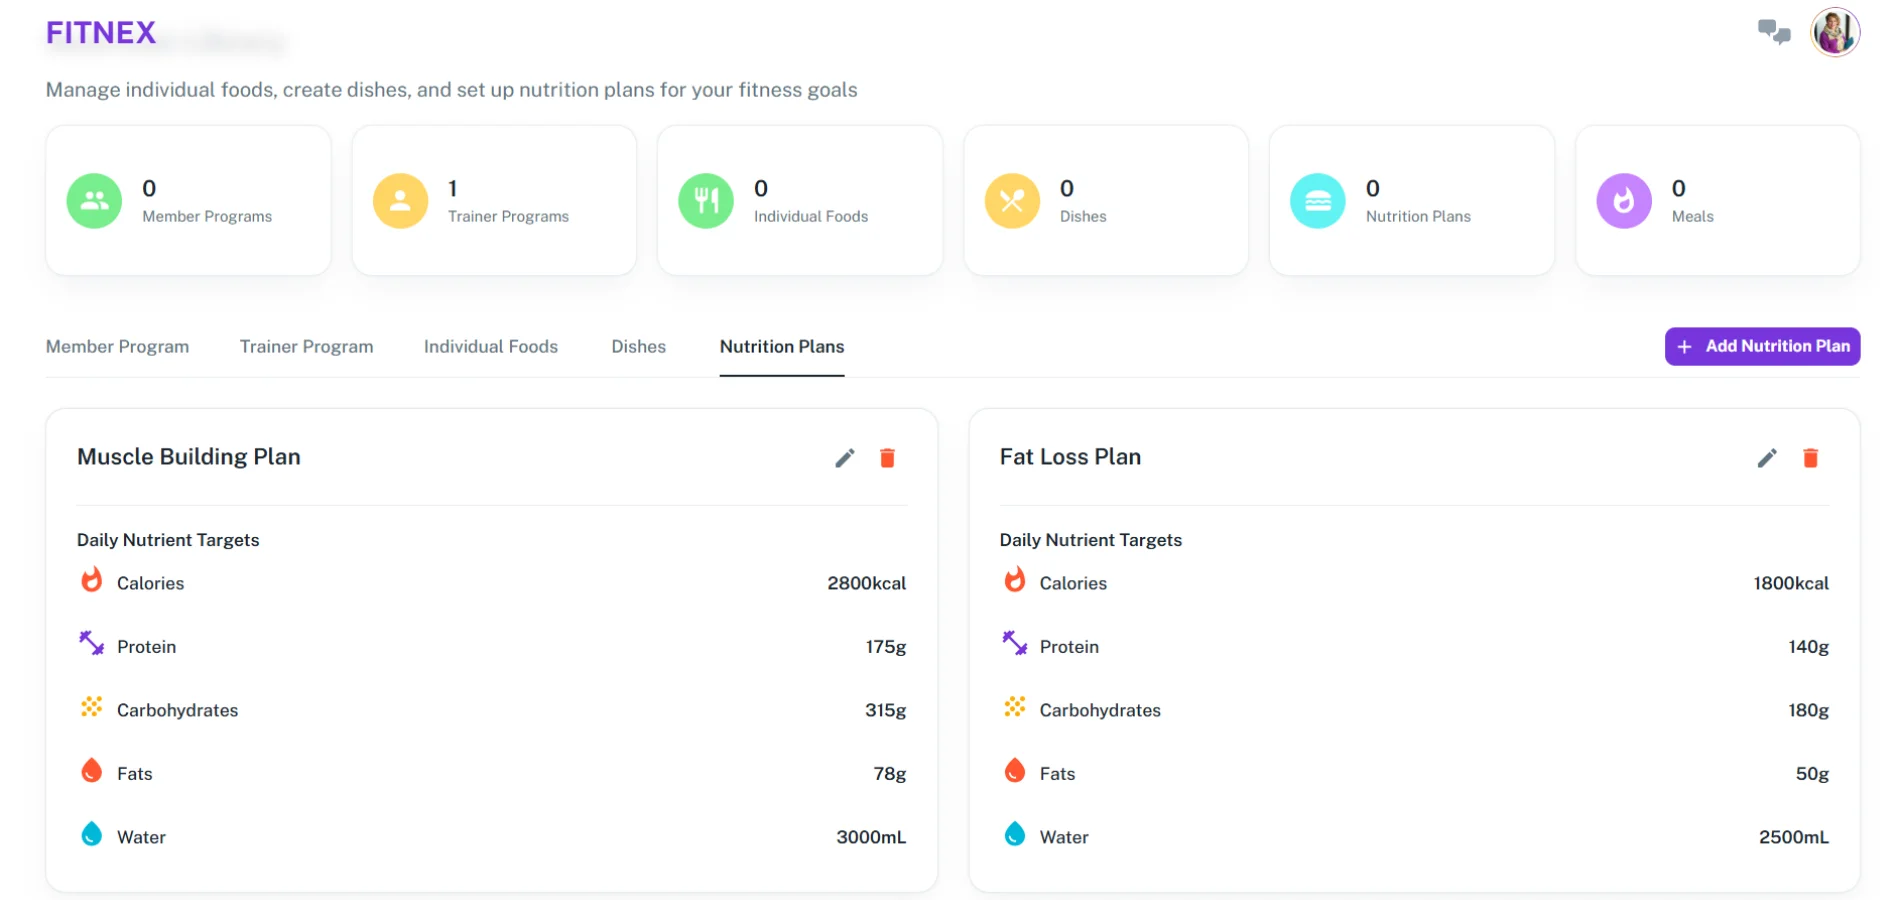Open the user profile avatar
This screenshot has height=900, width=1900.
[1835, 32]
